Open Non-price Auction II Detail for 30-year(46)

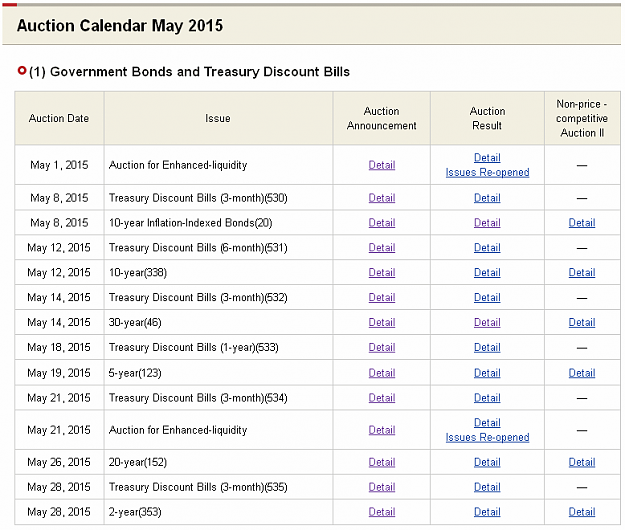582,322
